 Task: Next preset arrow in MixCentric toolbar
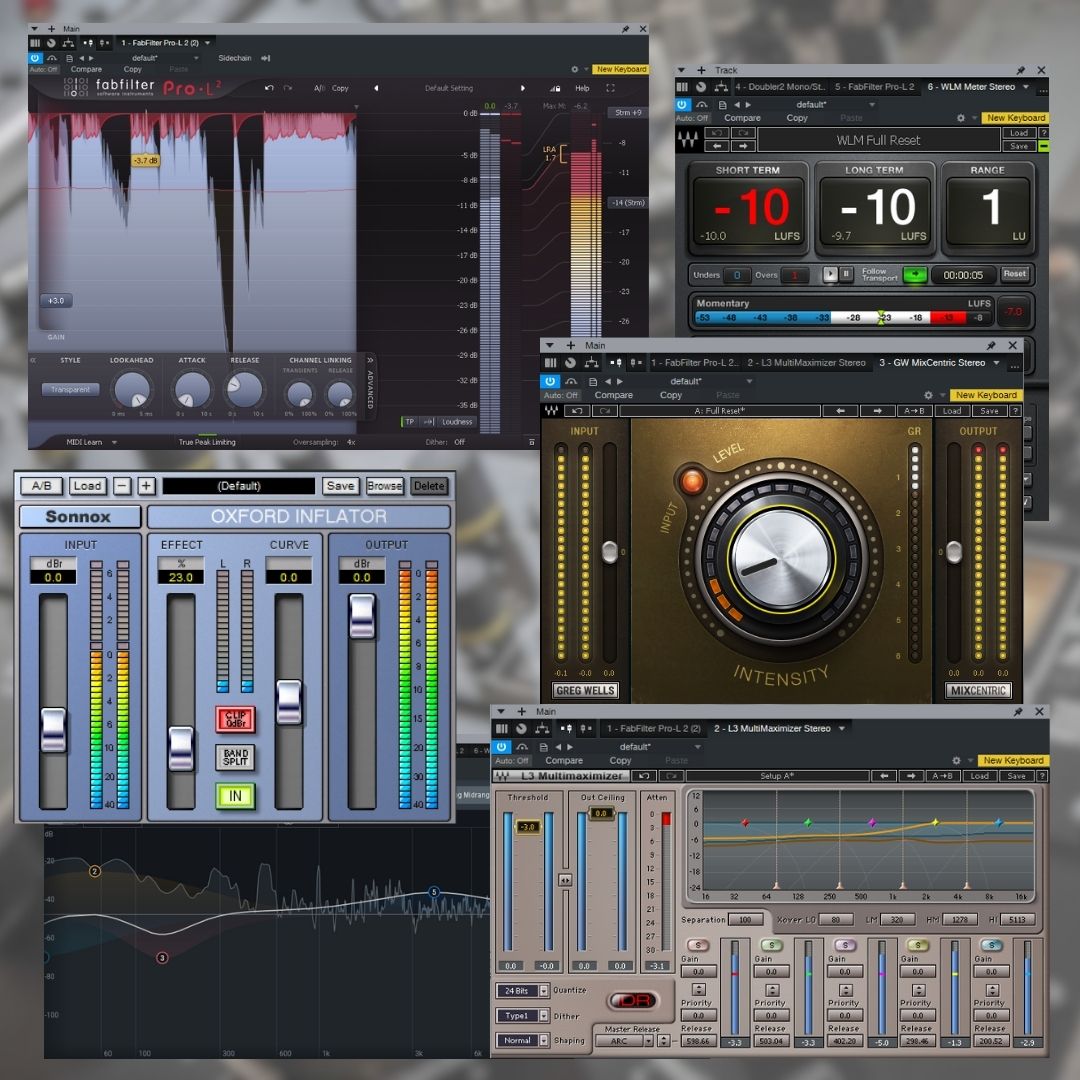[x=878, y=411]
